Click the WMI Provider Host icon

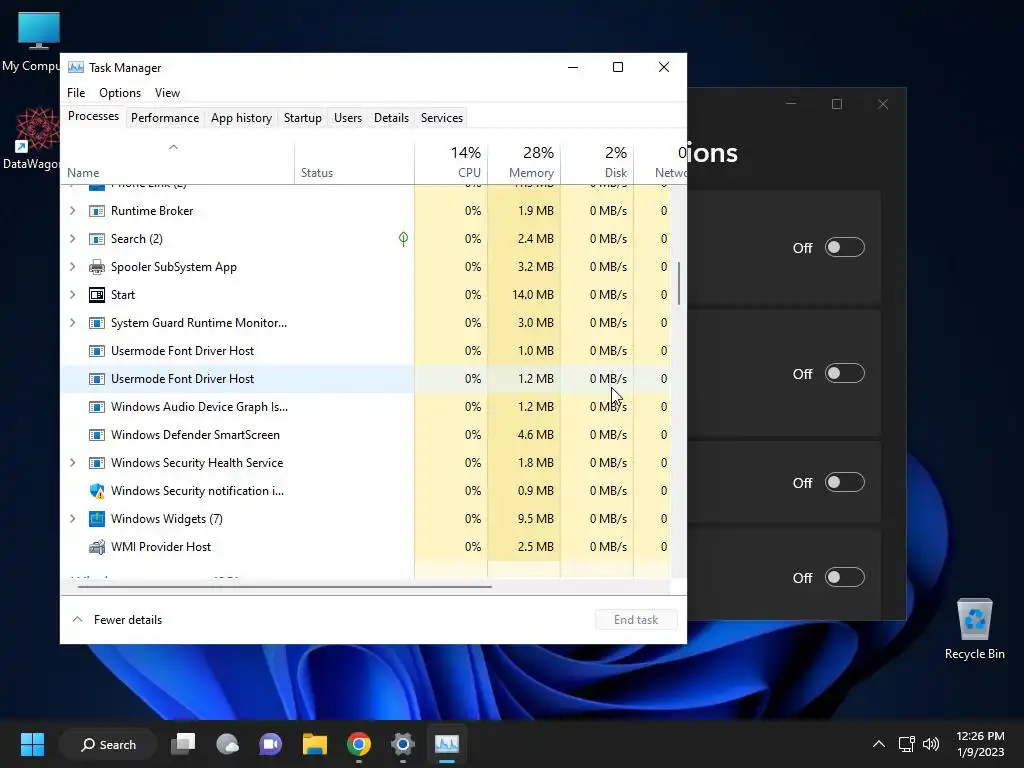tap(97, 547)
